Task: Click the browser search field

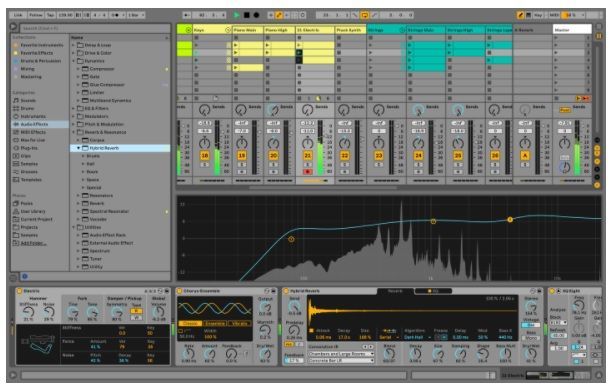Action: pos(94,28)
